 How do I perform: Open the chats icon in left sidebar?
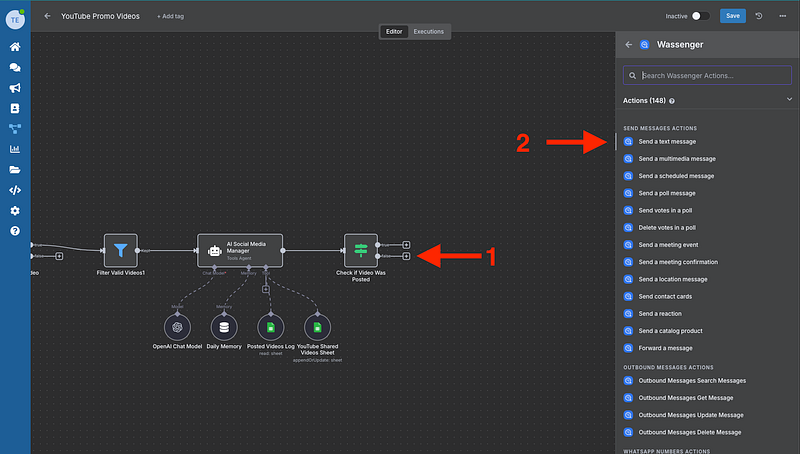click(x=15, y=67)
